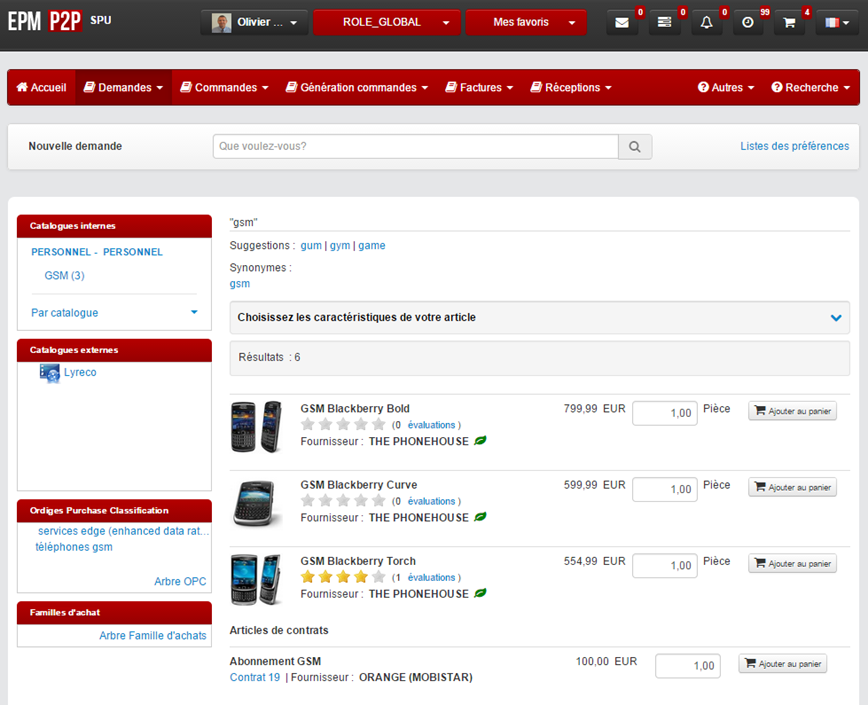Click the gym suggestion link

point(340,245)
